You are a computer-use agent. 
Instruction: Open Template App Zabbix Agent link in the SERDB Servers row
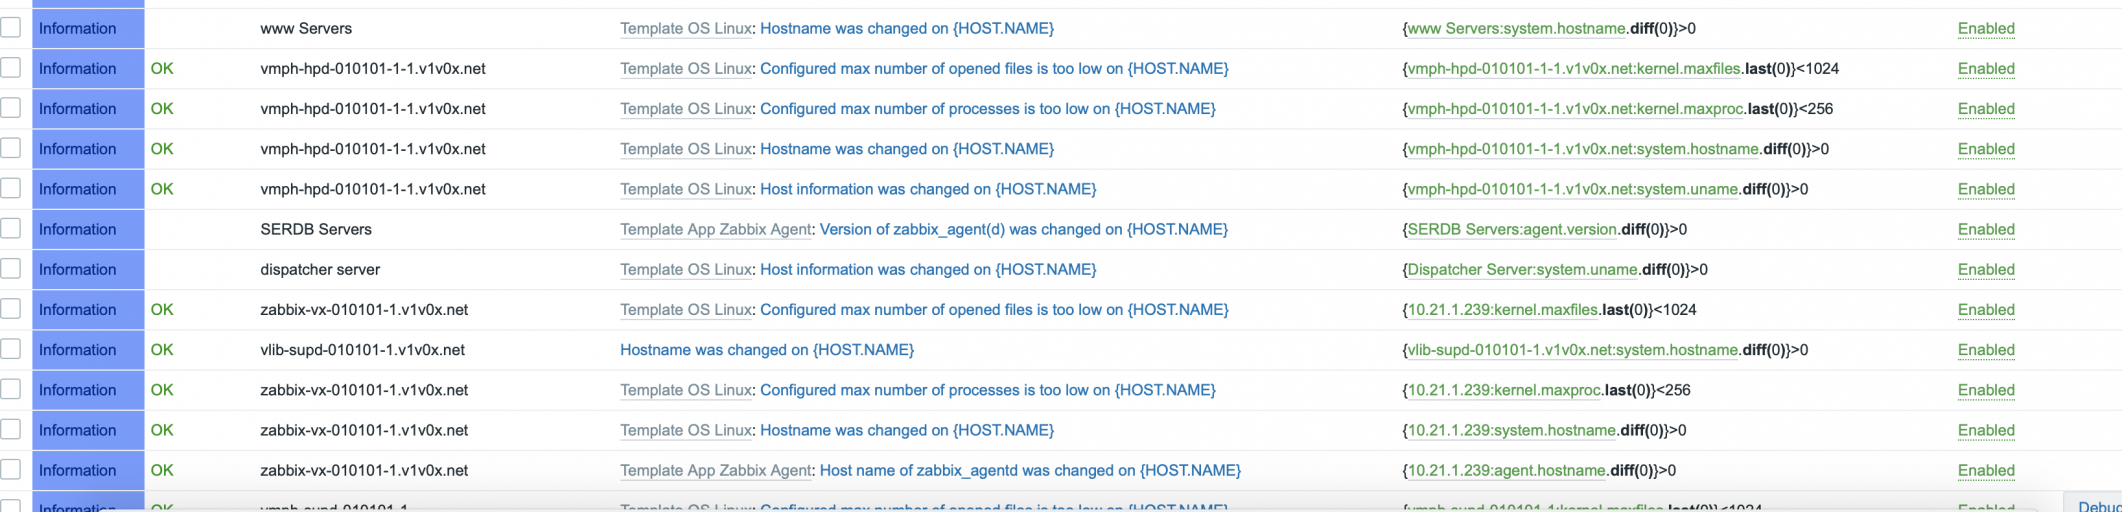coord(715,229)
